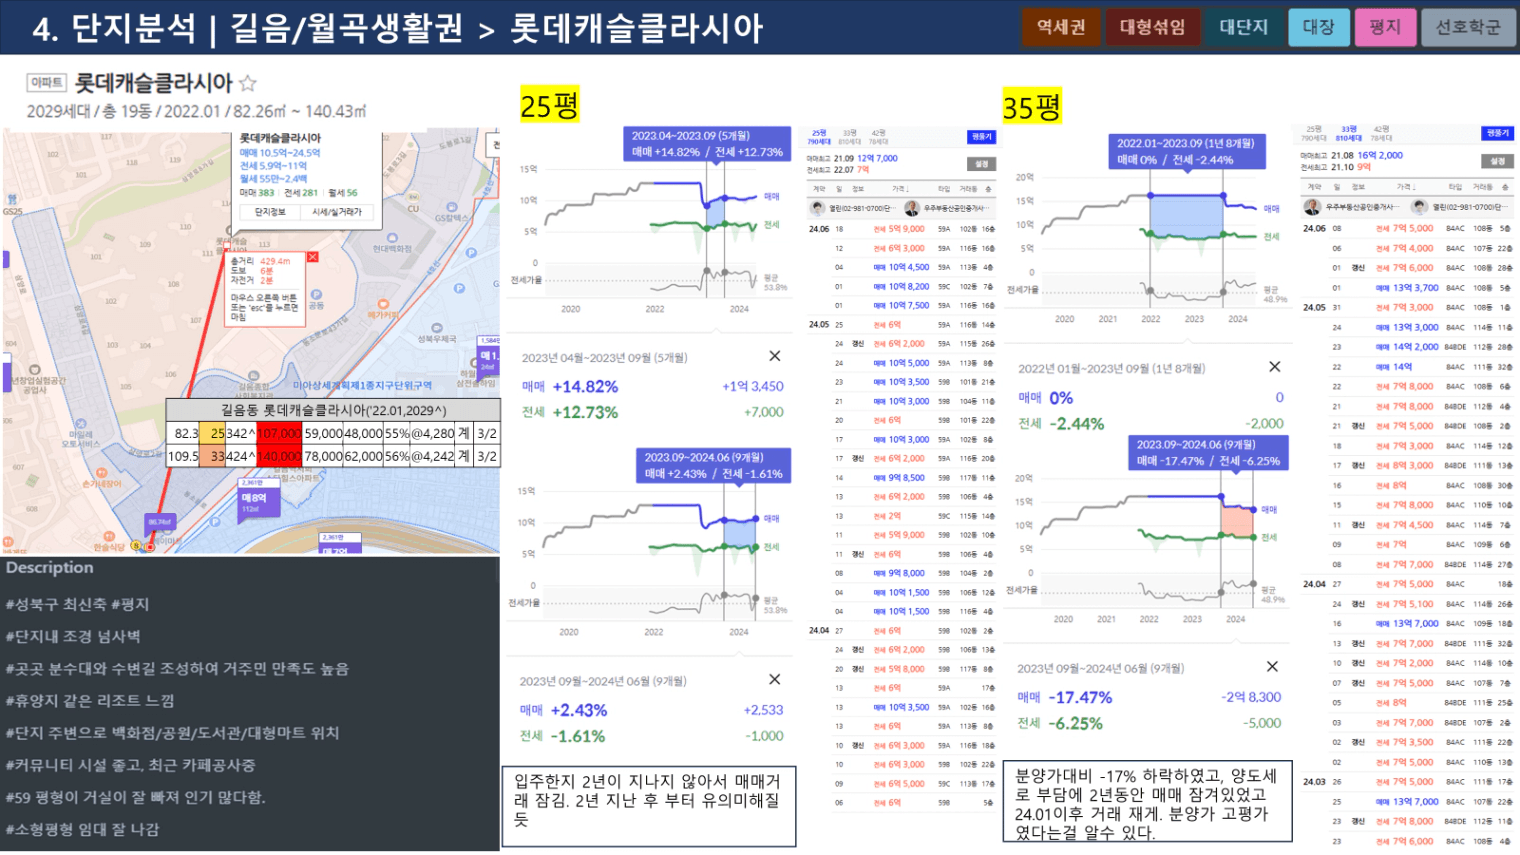Click the #휴양지 같은 리조트 느낌 line
The height and width of the screenshot is (855, 1520).
90,701
